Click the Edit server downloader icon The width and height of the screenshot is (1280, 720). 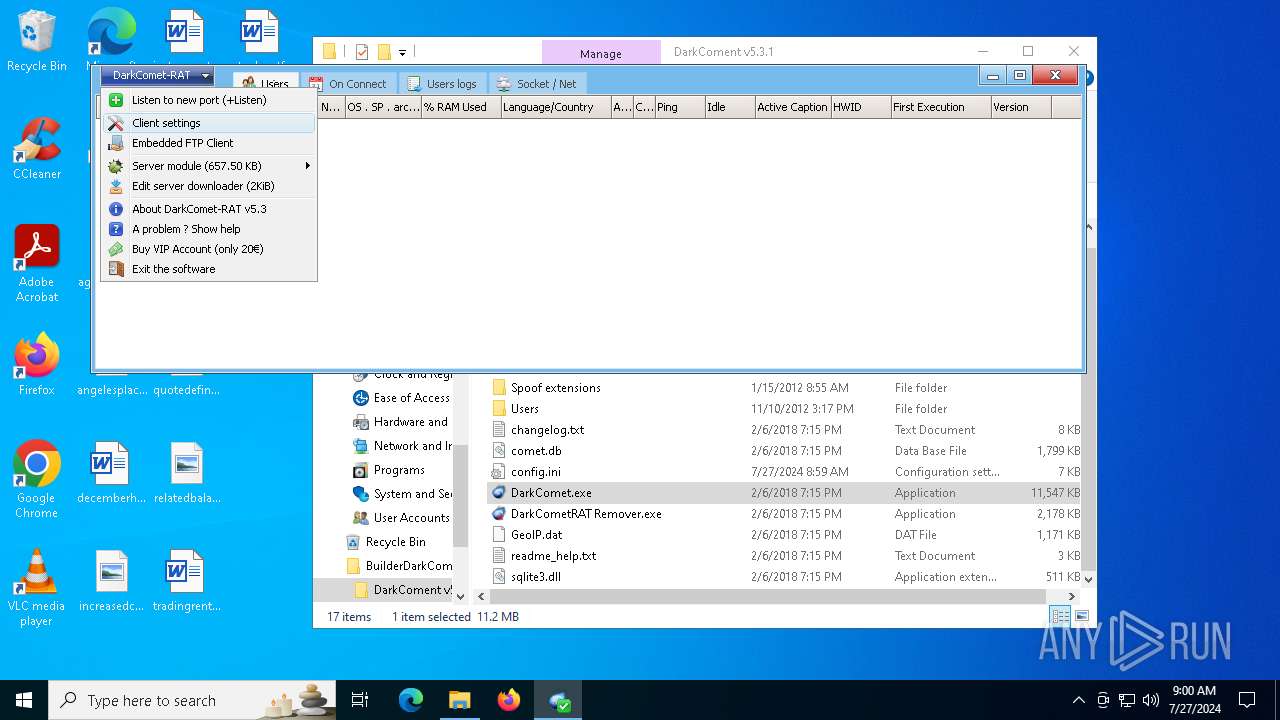(116, 186)
